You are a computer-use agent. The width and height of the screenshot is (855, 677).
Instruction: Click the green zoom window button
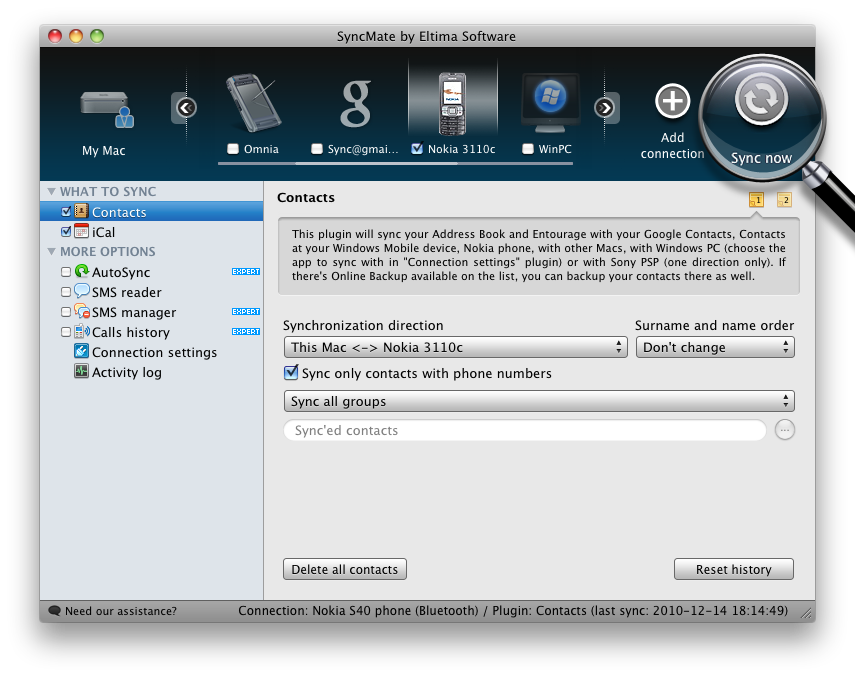pos(97,36)
